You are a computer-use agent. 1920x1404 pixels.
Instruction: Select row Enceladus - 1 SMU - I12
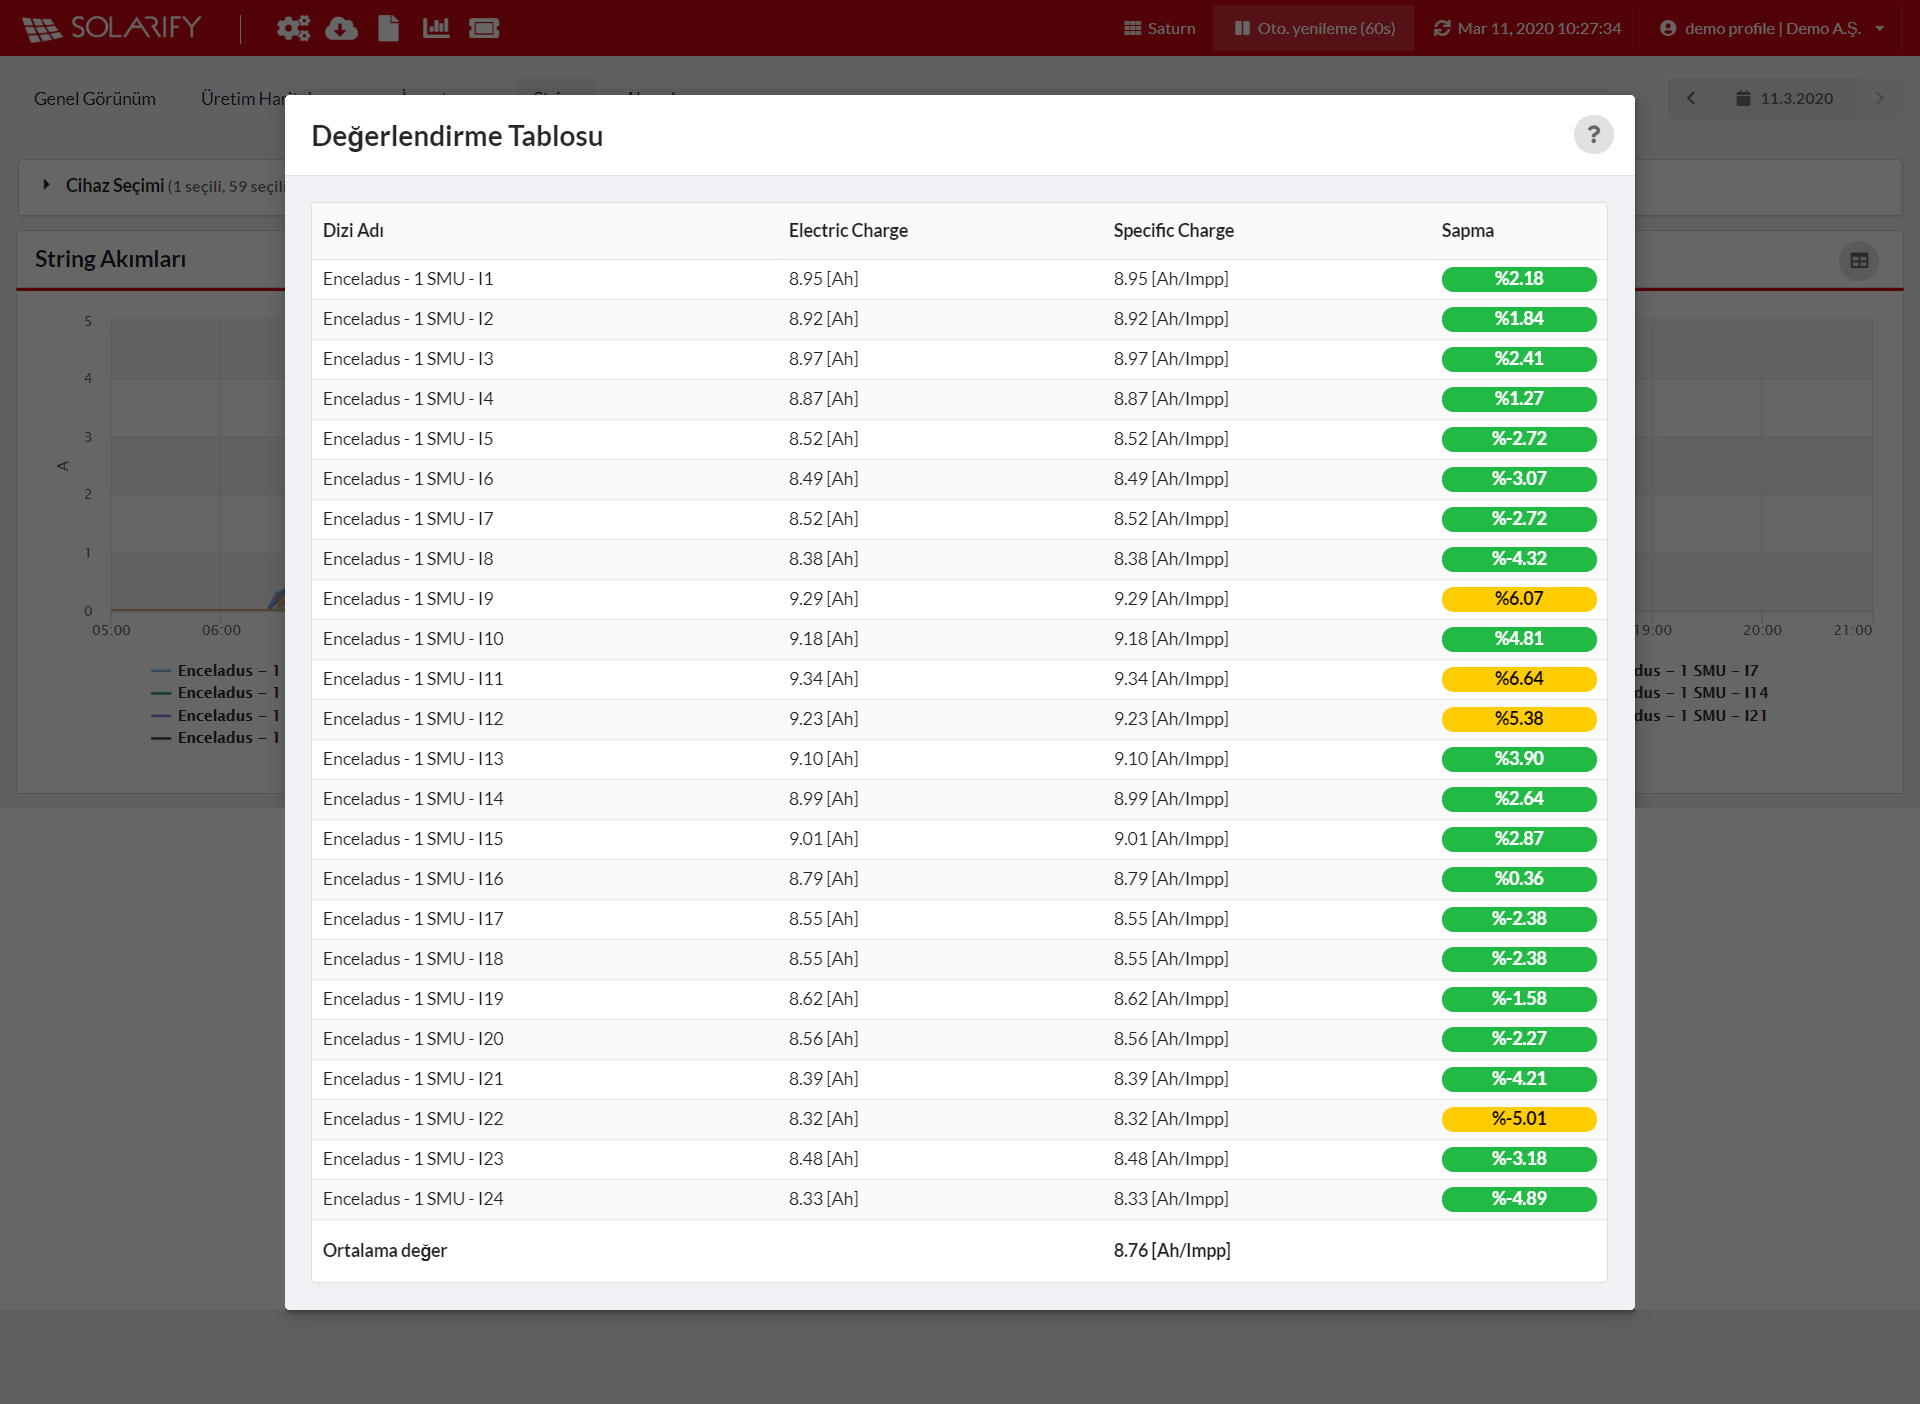[959, 719]
